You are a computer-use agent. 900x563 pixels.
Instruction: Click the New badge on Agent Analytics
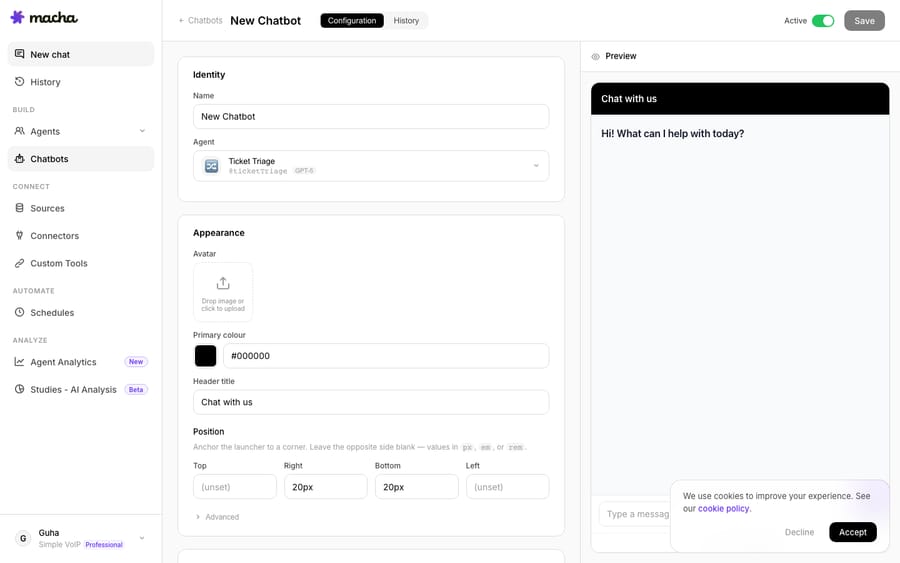click(136, 362)
